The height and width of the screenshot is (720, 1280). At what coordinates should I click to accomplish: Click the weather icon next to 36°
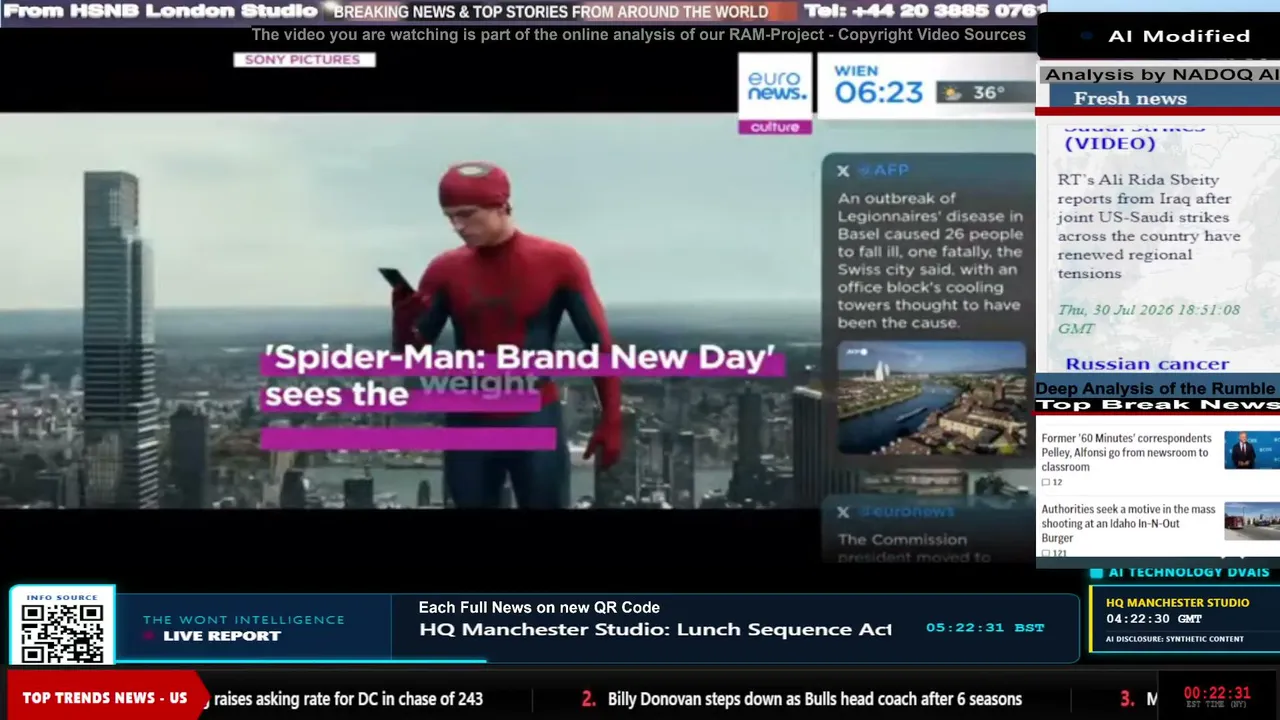click(951, 93)
